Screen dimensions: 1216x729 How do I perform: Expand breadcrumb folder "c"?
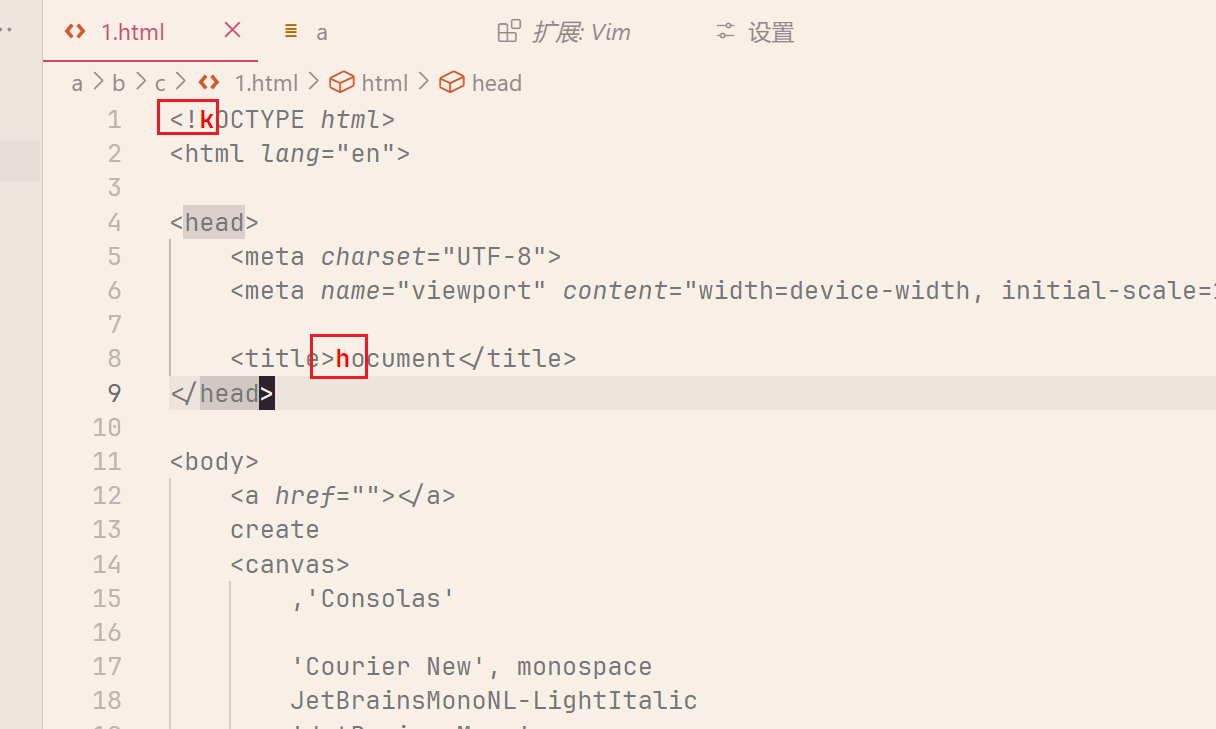[x=160, y=83]
